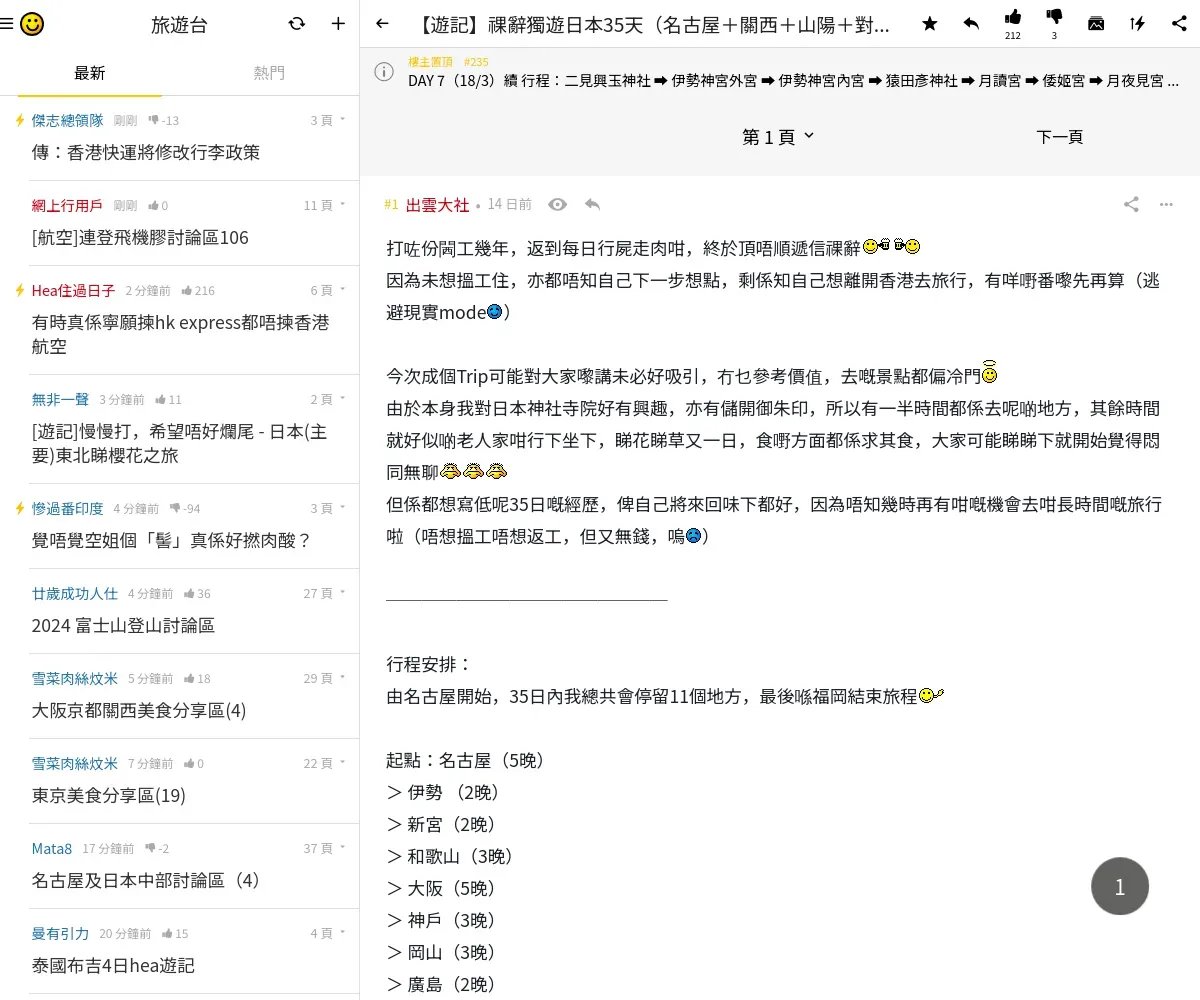Click the pinned post label #235
This screenshot has width=1200, height=1000.
pyautogui.click(x=476, y=61)
